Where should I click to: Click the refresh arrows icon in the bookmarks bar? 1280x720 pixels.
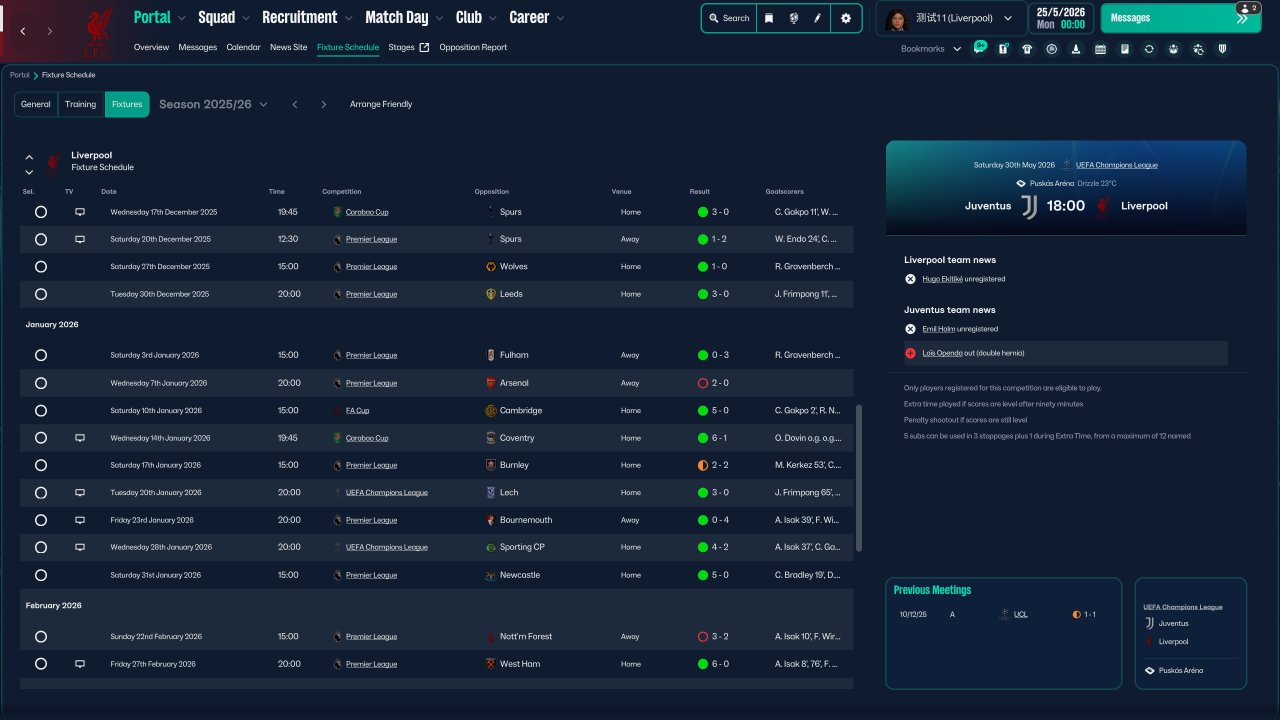tap(1149, 49)
